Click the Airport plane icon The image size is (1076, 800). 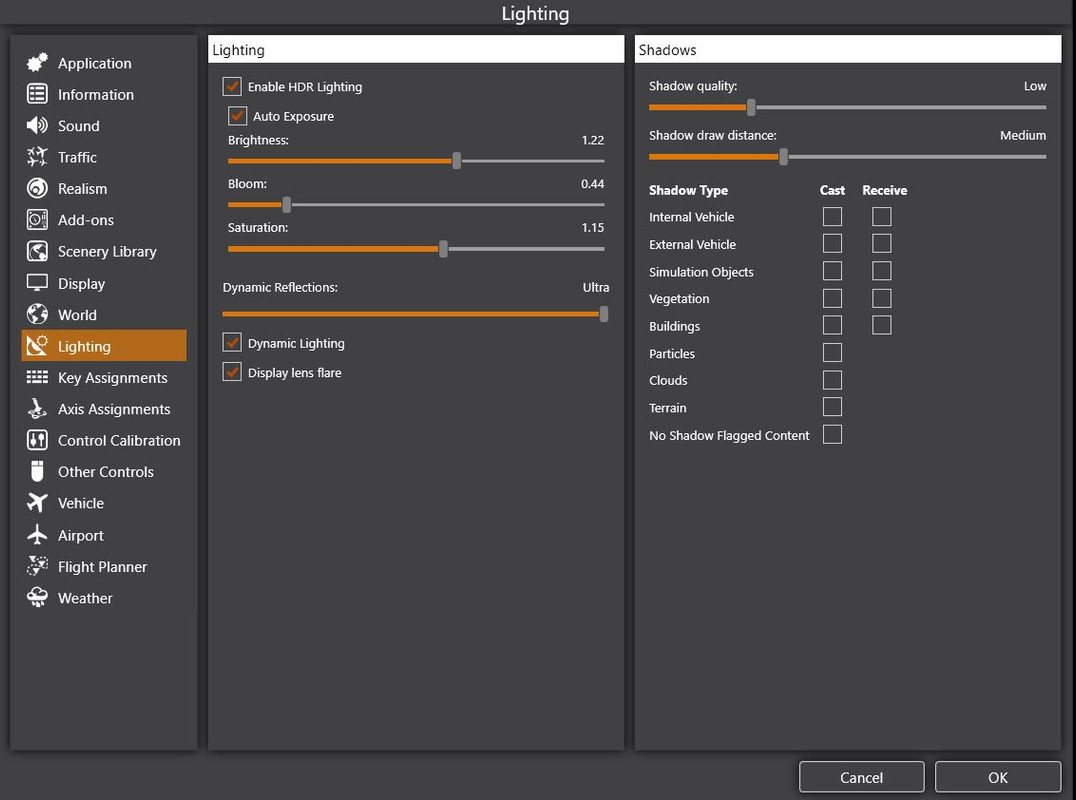[x=37, y=534]
